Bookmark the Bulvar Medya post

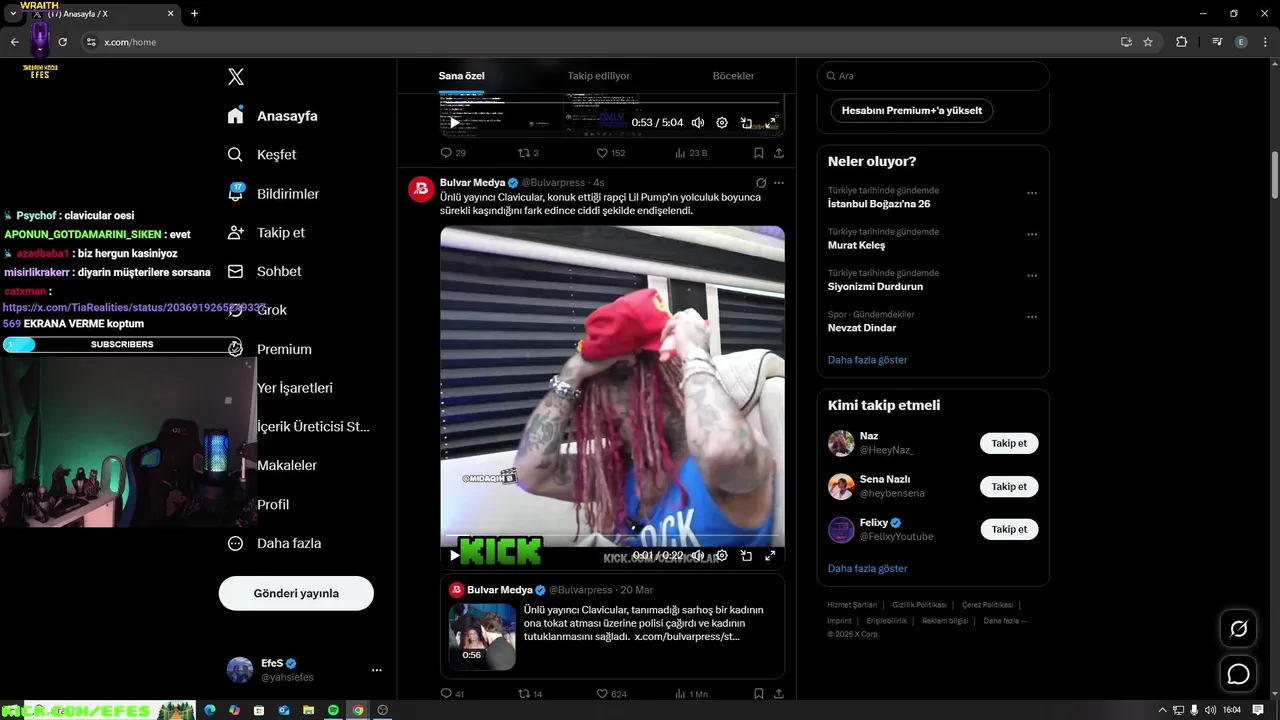tap(758, 694)
